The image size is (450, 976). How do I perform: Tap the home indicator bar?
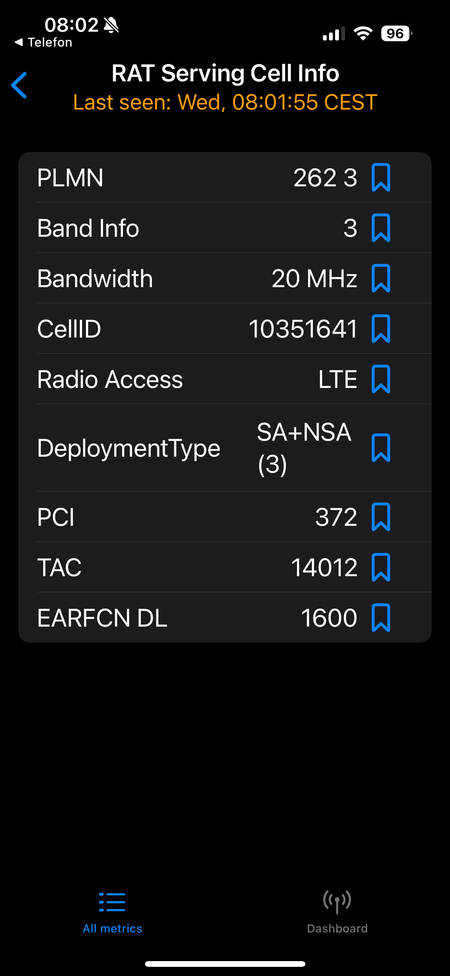click(x=225, y=964)
